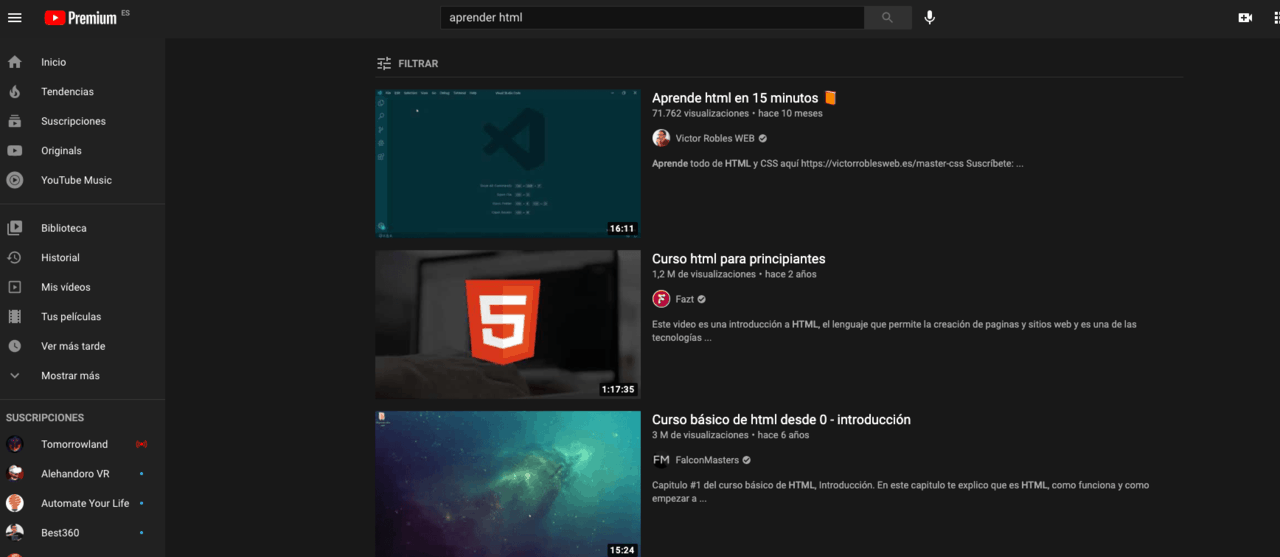
Task: Open Mis vídeos menu entry
Action: click(82, 287)
